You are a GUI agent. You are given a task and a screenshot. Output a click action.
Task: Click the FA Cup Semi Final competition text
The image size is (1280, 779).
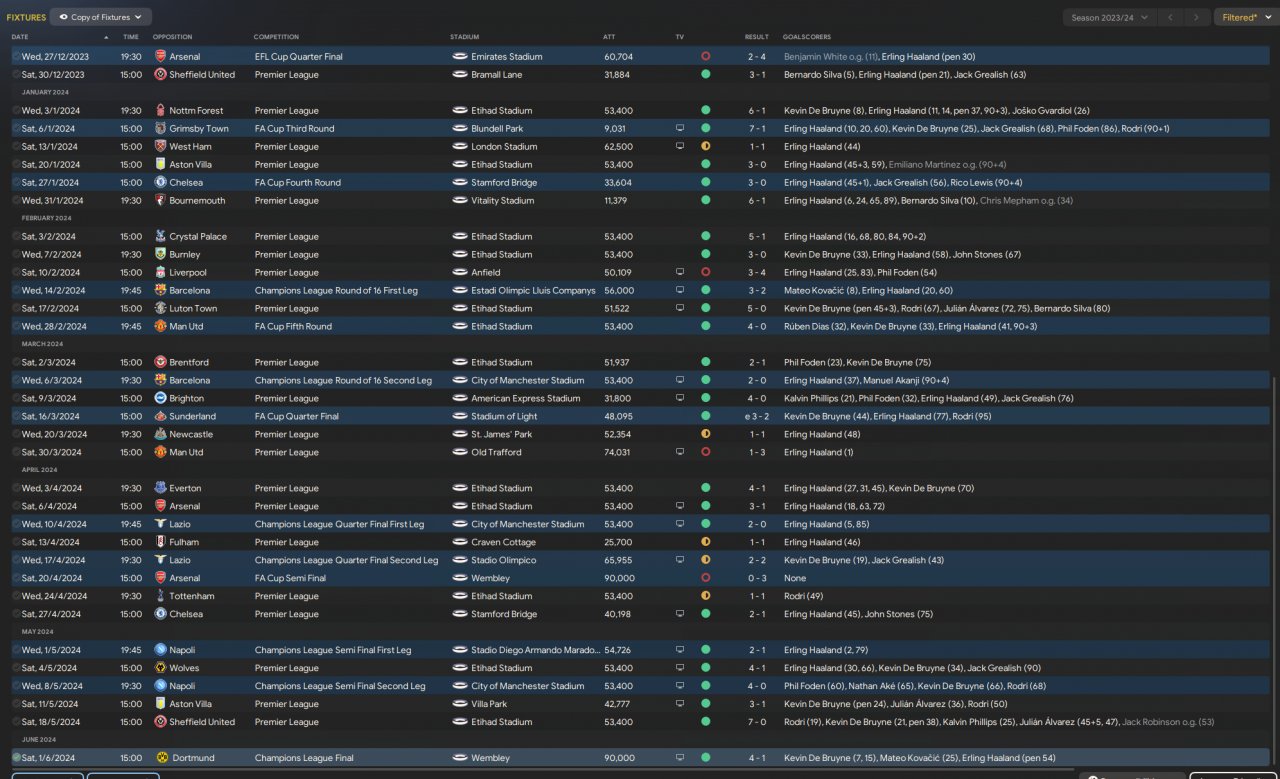tap(290, 579)
